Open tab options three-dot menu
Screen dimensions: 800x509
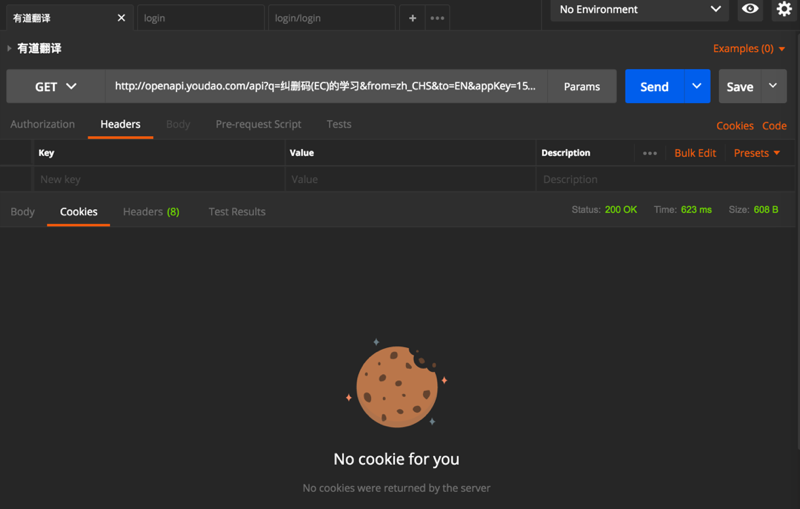(x=437, y=18)
